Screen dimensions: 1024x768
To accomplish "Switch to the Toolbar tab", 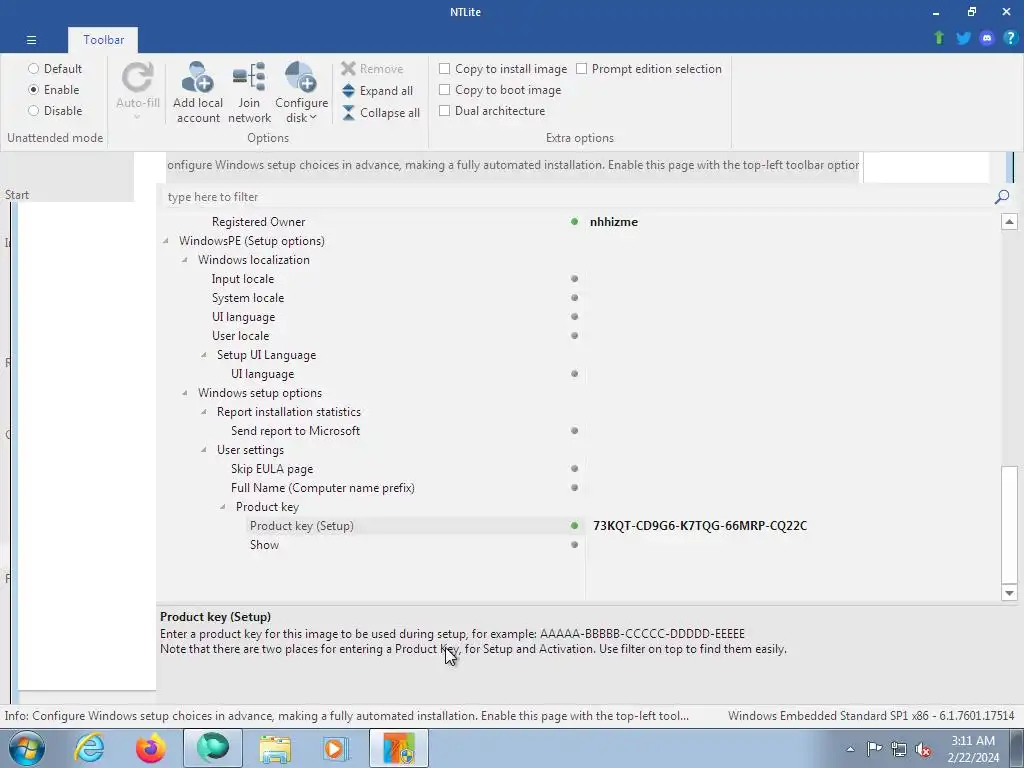I will (103, 40).
